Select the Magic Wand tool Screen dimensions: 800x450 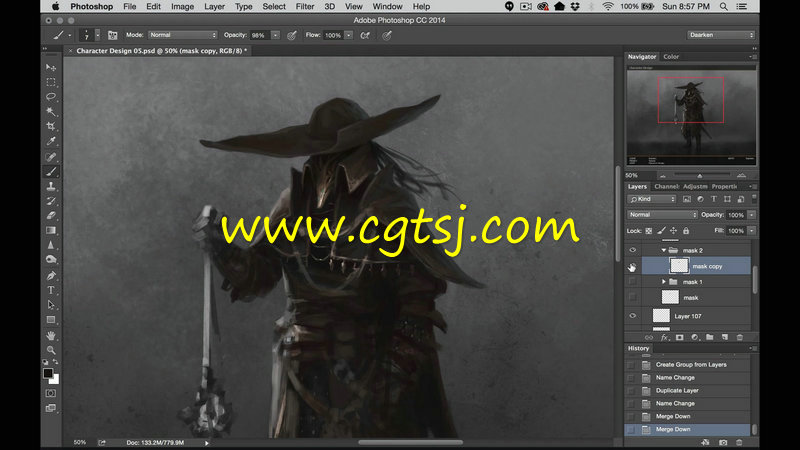click(51, 111)
